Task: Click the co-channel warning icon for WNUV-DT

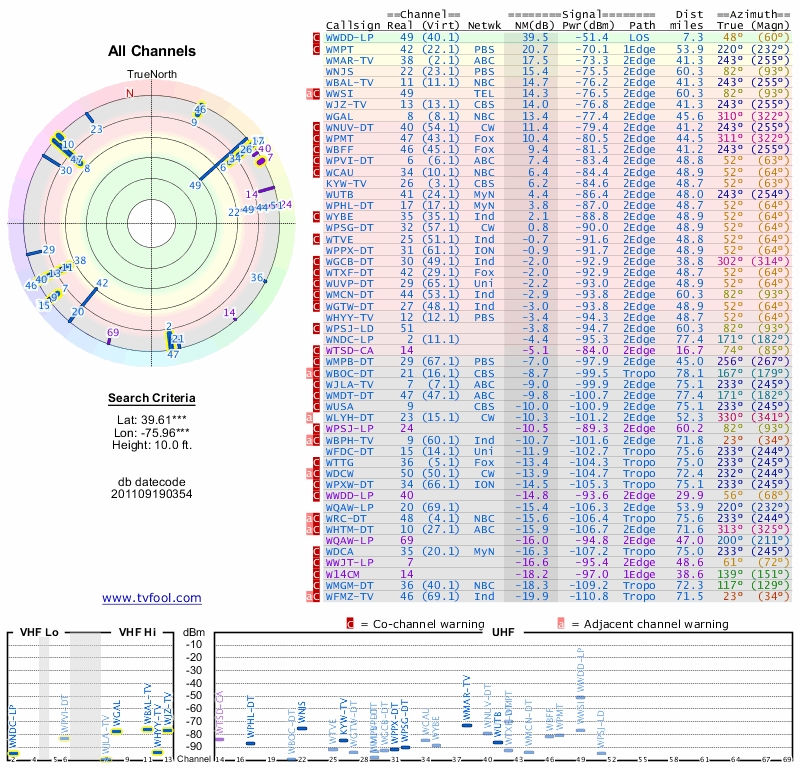Action: click(316, 127)
